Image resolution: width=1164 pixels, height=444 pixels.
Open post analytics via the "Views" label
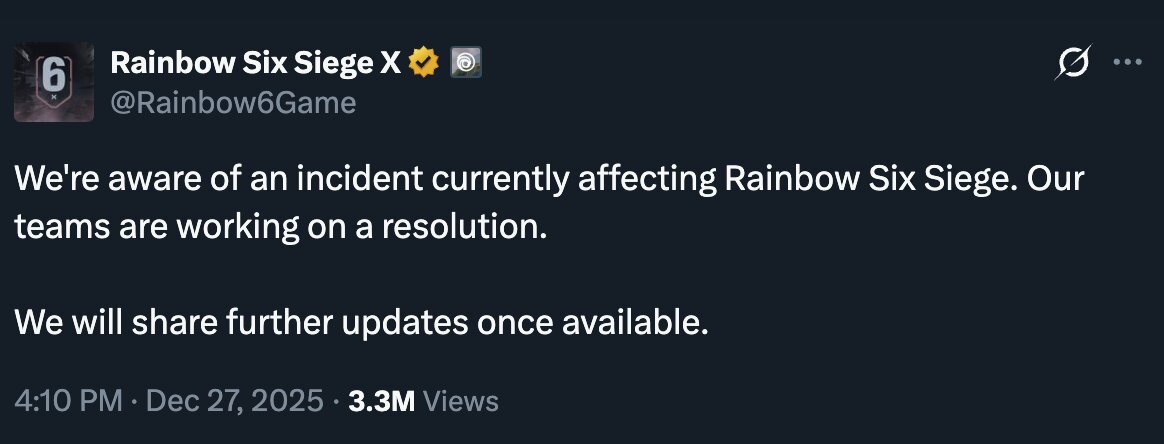coord(460,402)
